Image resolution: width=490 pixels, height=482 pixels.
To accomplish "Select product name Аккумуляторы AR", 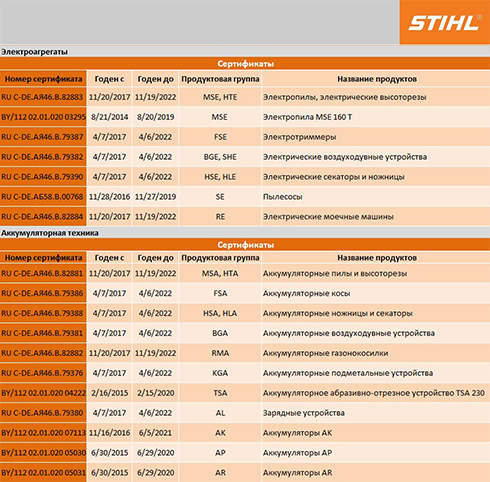I will 297,473.
